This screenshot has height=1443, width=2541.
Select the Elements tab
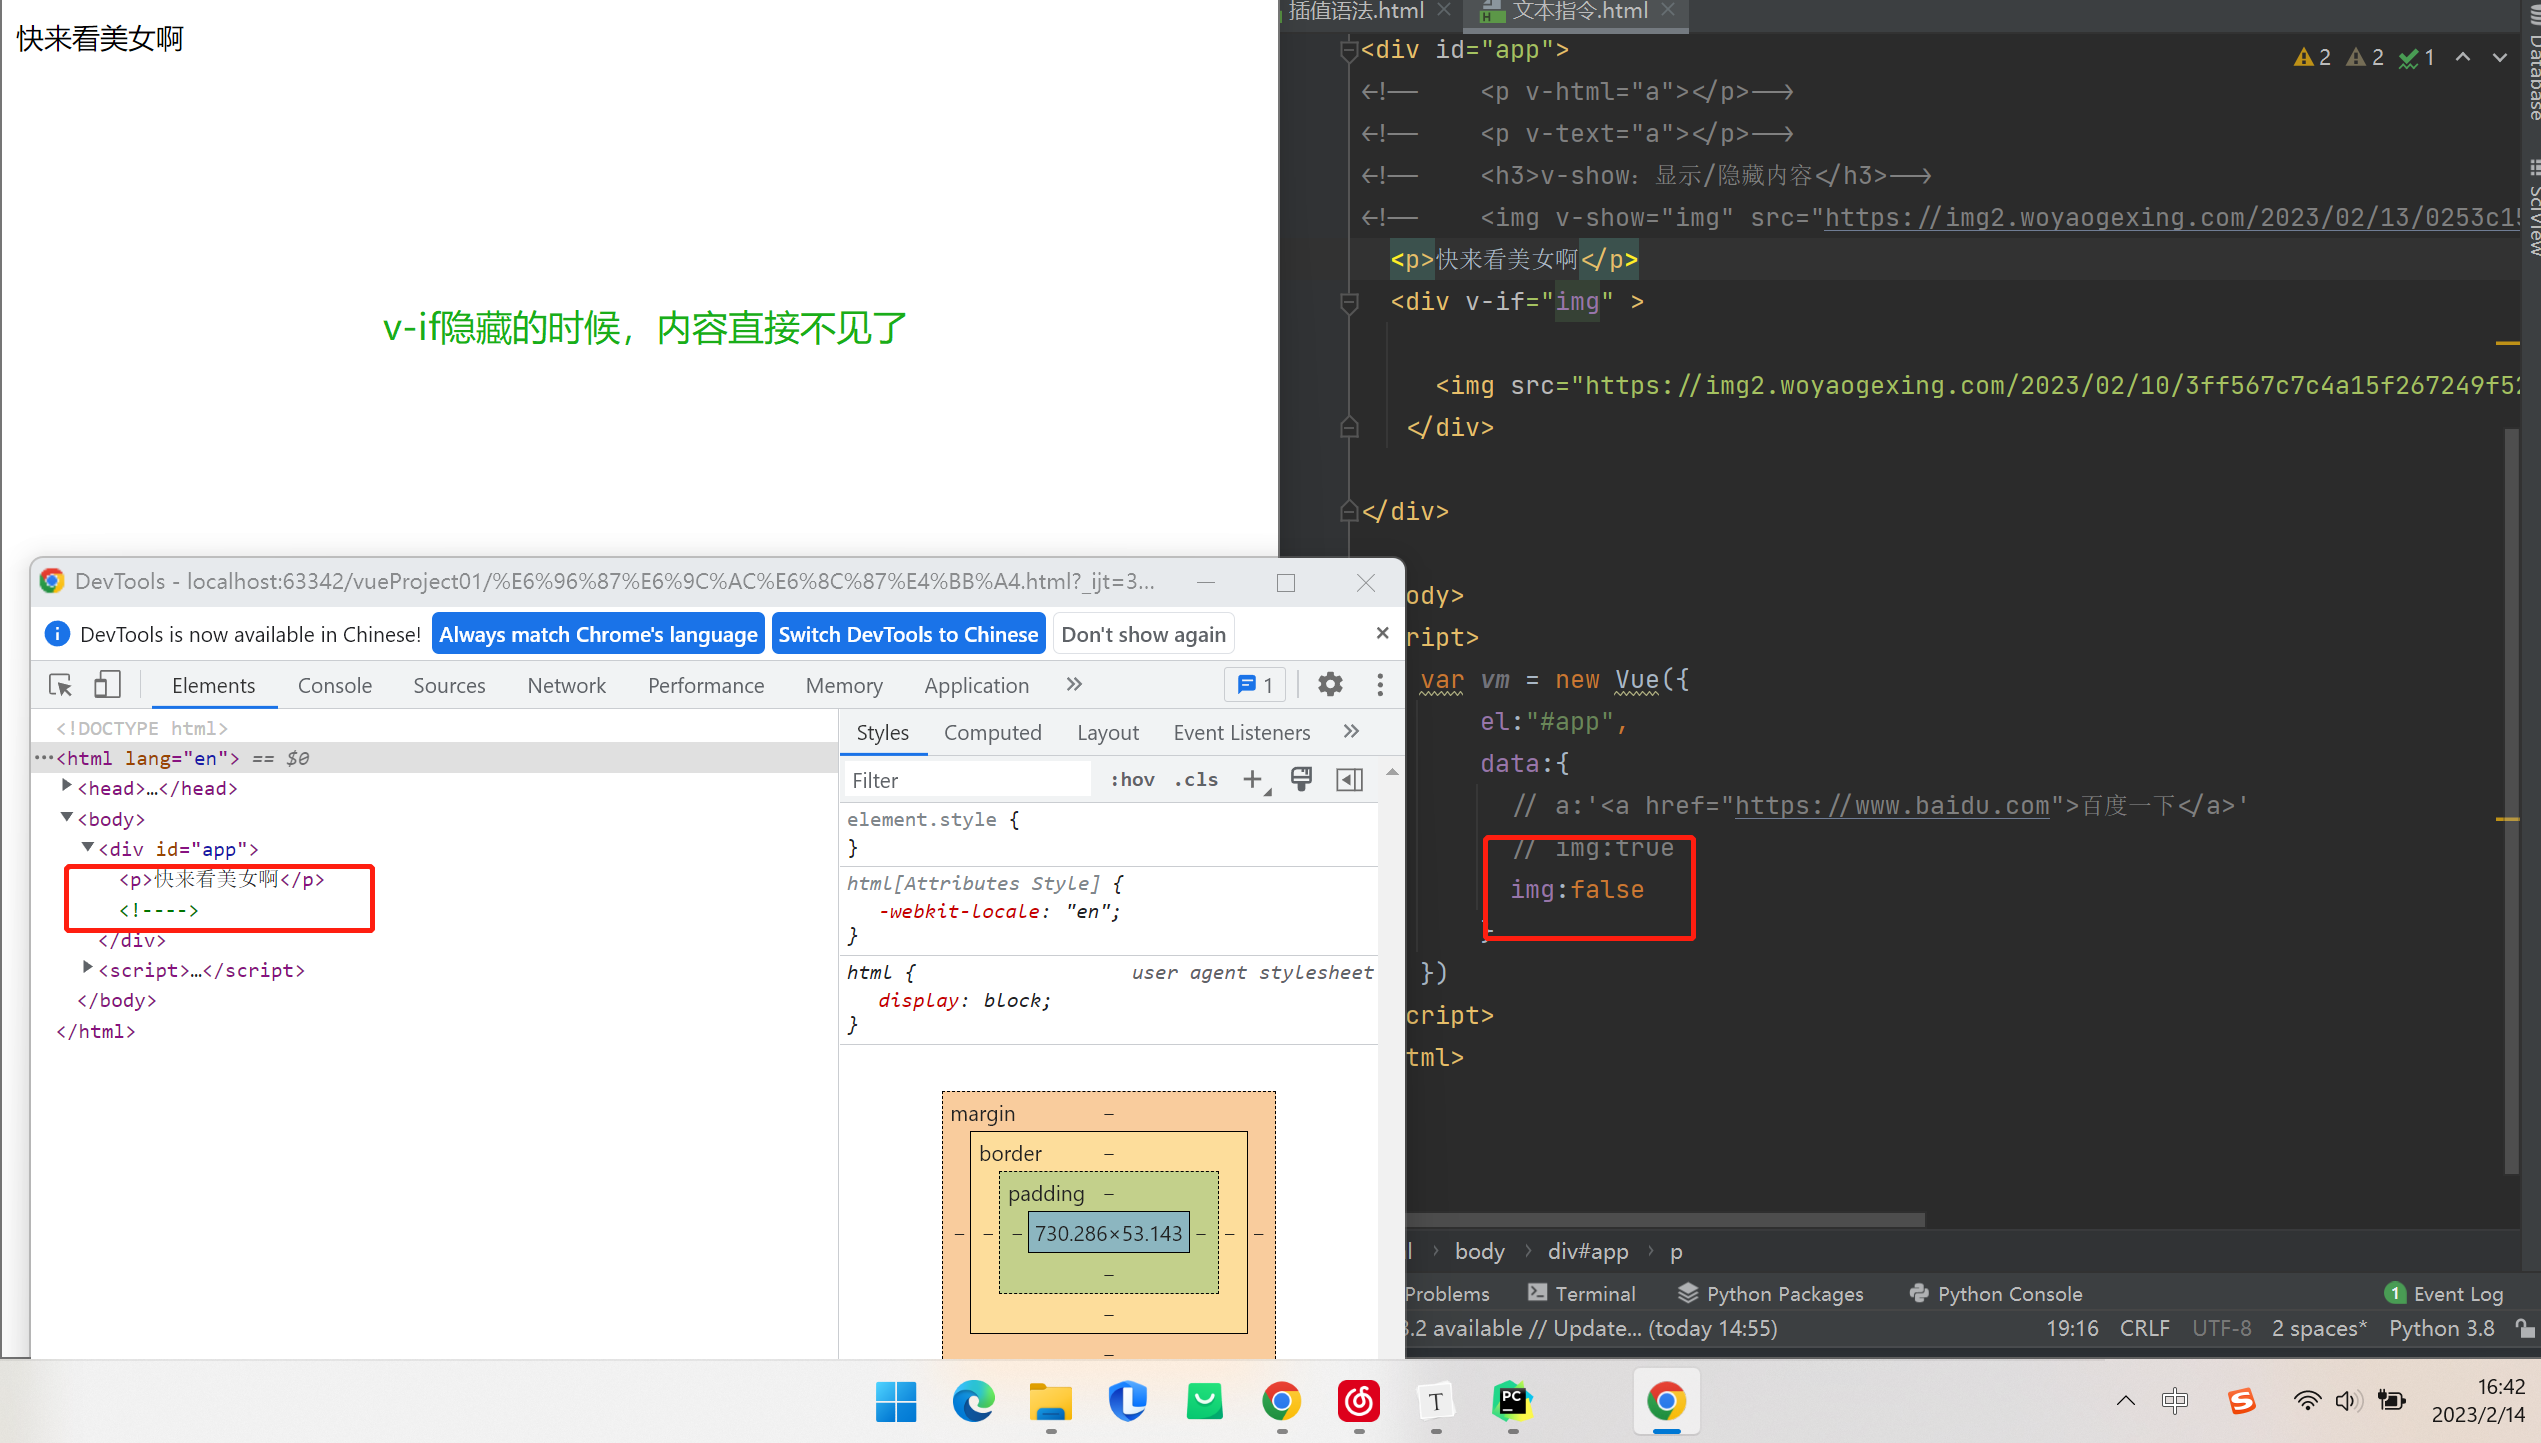[213, 686]
